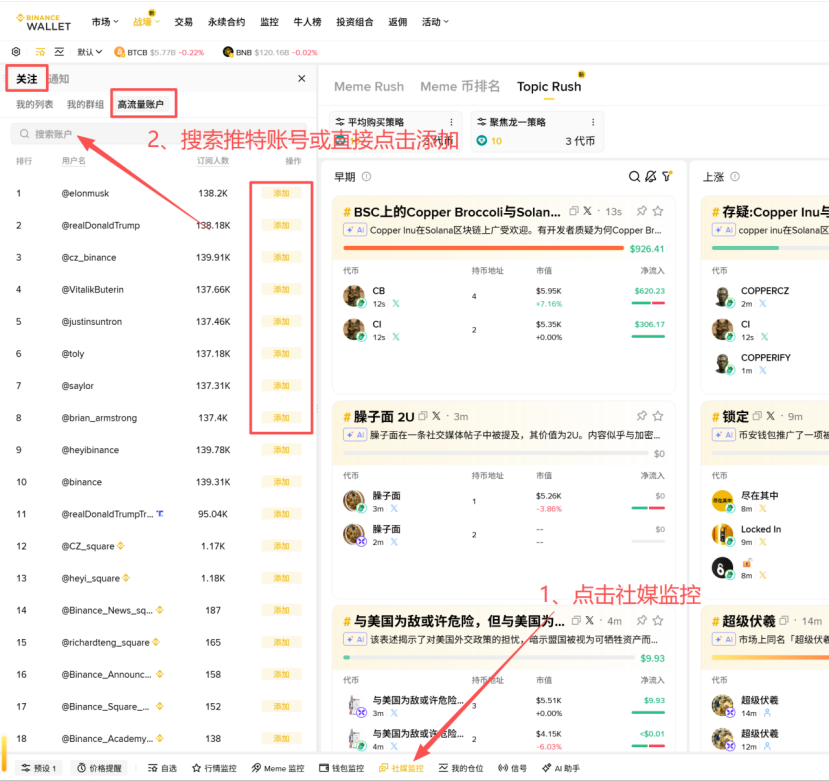Screen dimensions: 829x782
Task: Copy icon on BSC上的Copper Broccoli topic
Action: [573, 211]
